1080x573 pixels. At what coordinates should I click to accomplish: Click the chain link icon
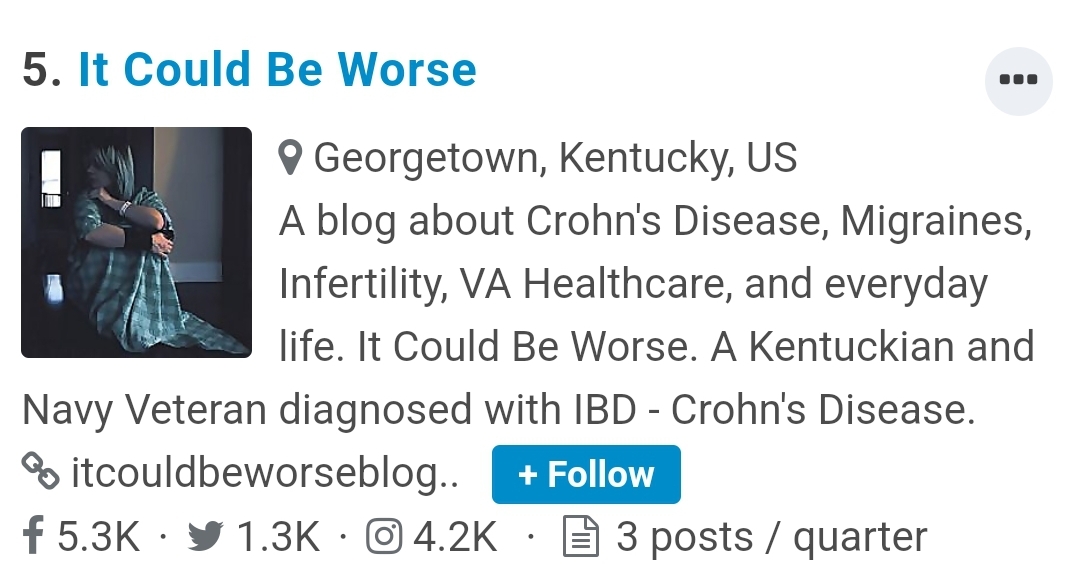click(x=39, y=473)
